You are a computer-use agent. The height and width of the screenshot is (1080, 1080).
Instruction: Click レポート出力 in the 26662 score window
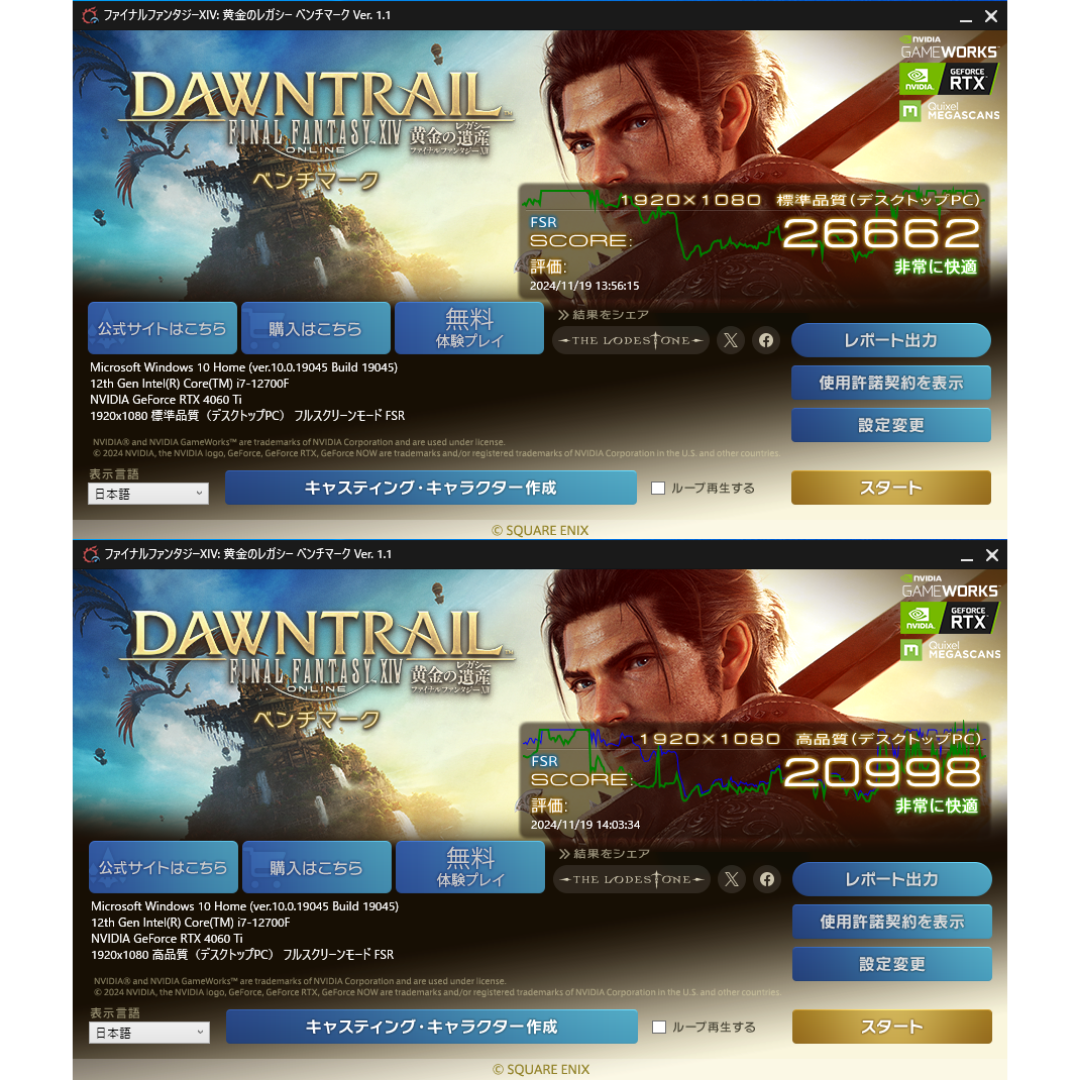(x=891, y=340)
